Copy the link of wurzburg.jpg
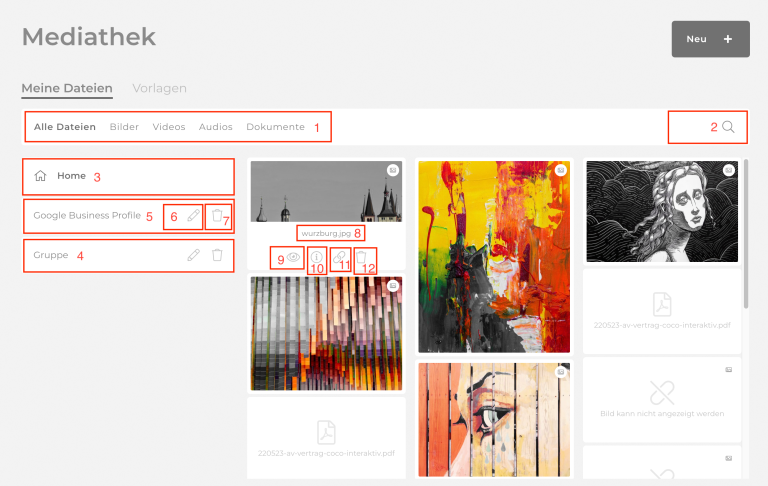This screenshot has height=486, width=768. point(339,257)
